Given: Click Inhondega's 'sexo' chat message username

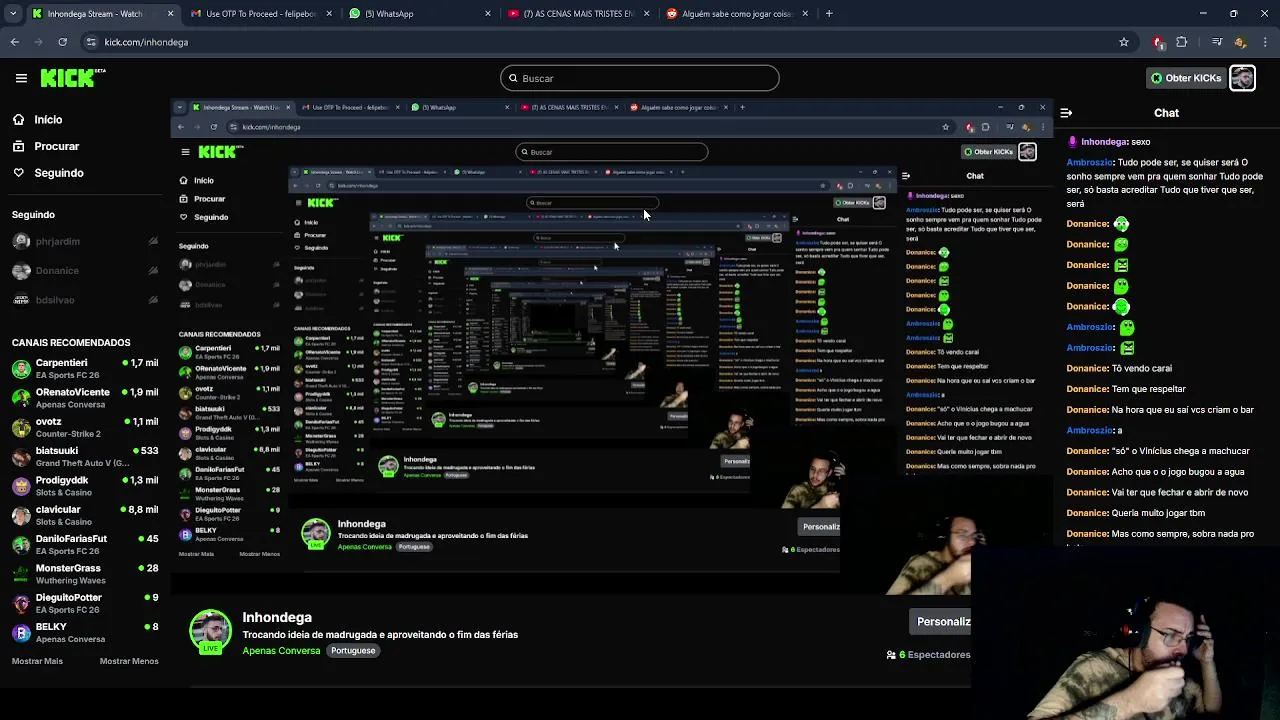Looking at the screenshot, I should pyautogui.click(x=1104, y=142).
